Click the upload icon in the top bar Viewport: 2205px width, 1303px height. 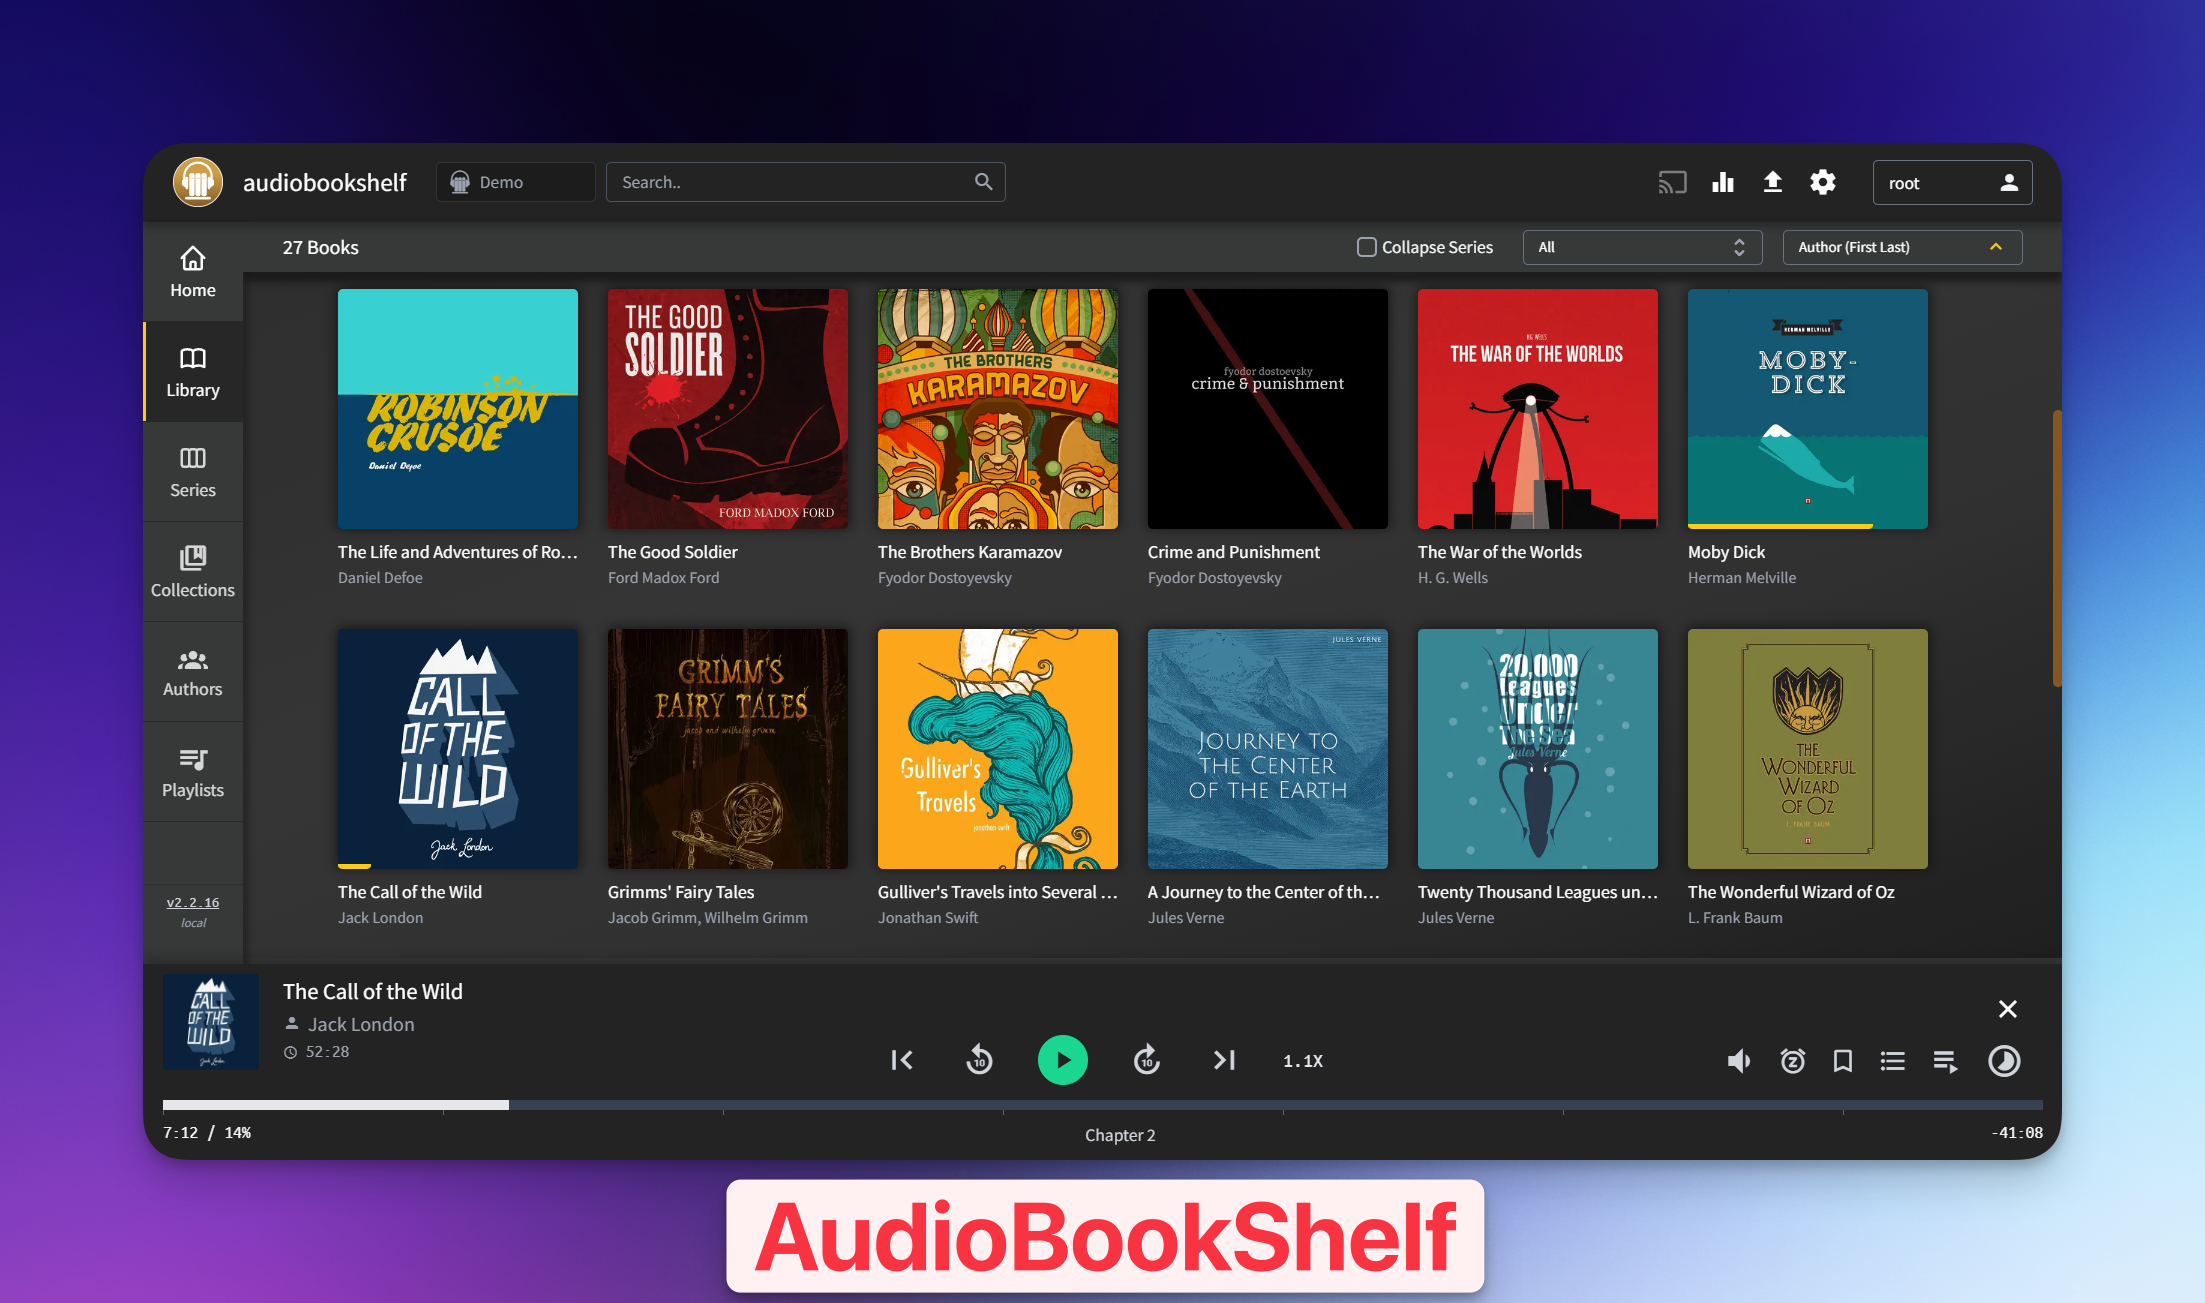pyautogui.click(x=1772, y=182)
